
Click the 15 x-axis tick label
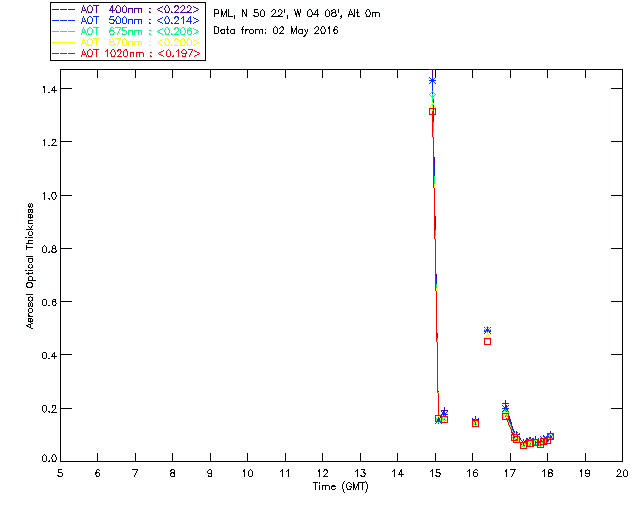[x=435, y=473]
